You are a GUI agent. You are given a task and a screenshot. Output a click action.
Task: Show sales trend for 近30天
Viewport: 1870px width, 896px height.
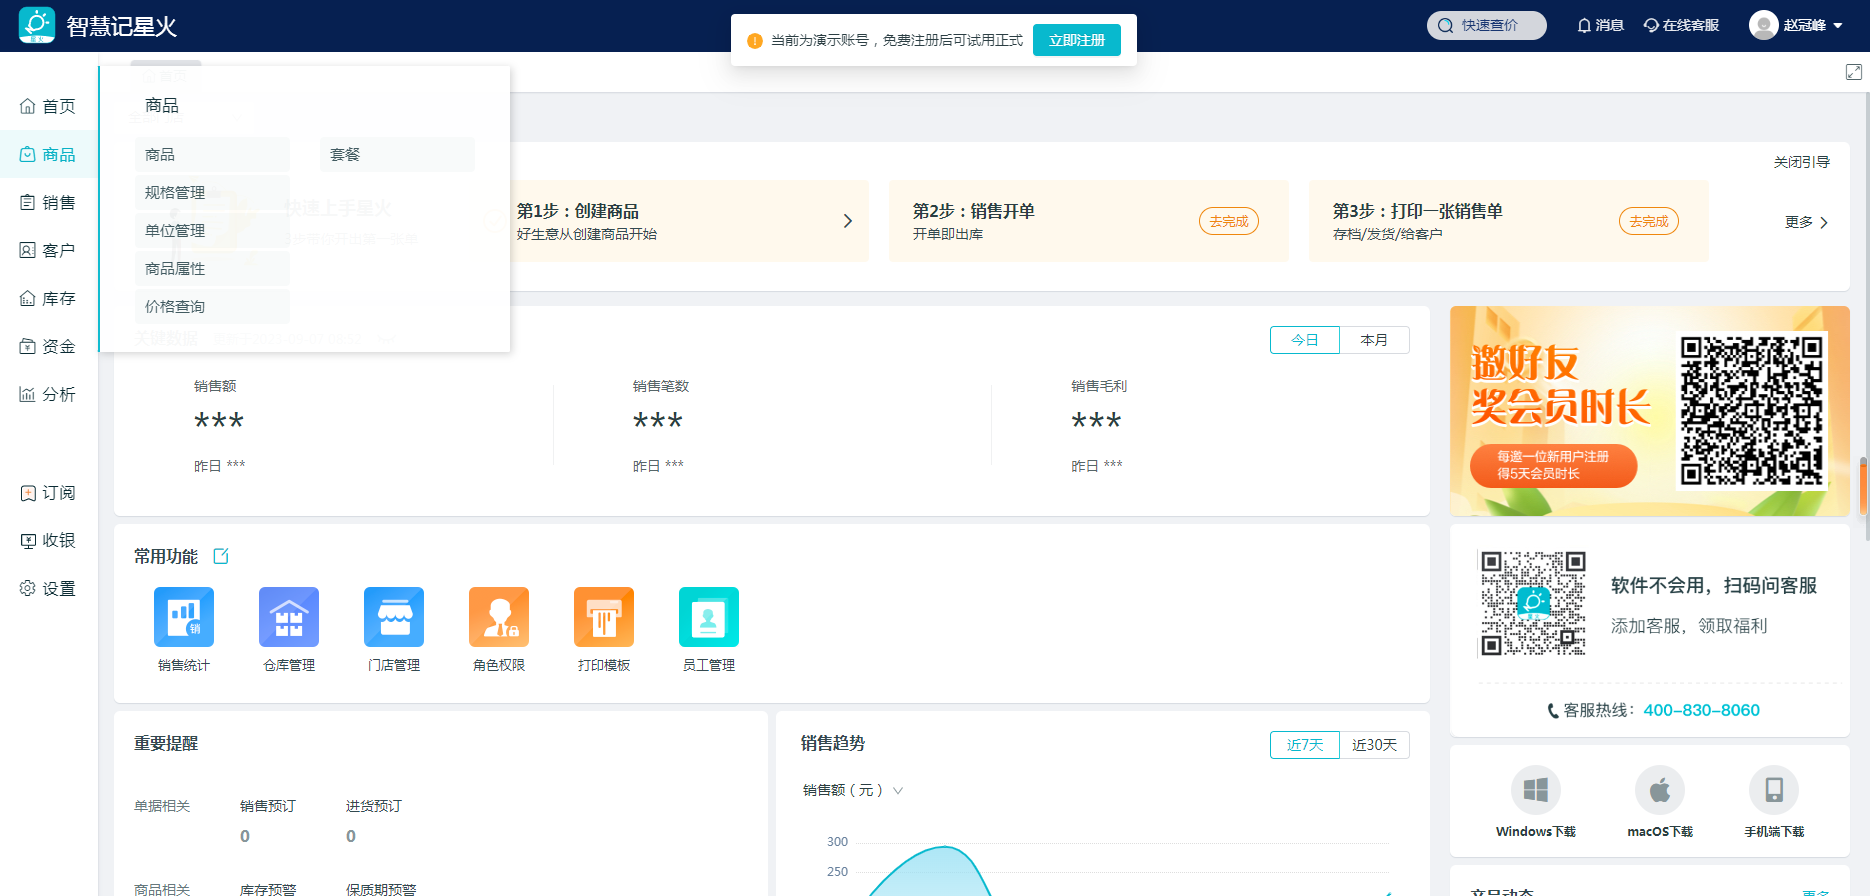(1374, 745)
